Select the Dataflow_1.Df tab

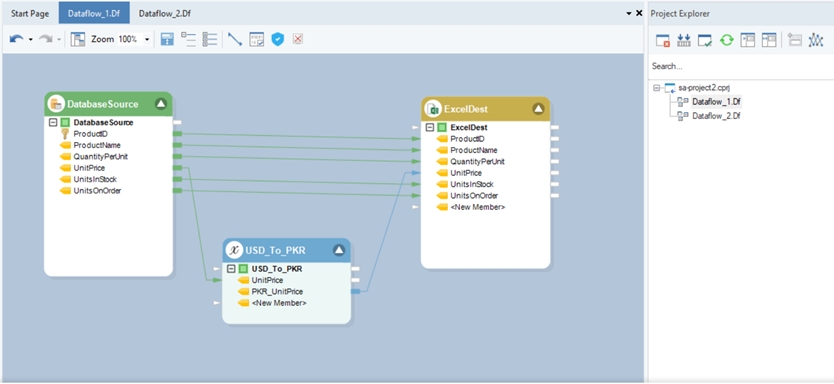(94, 14)
